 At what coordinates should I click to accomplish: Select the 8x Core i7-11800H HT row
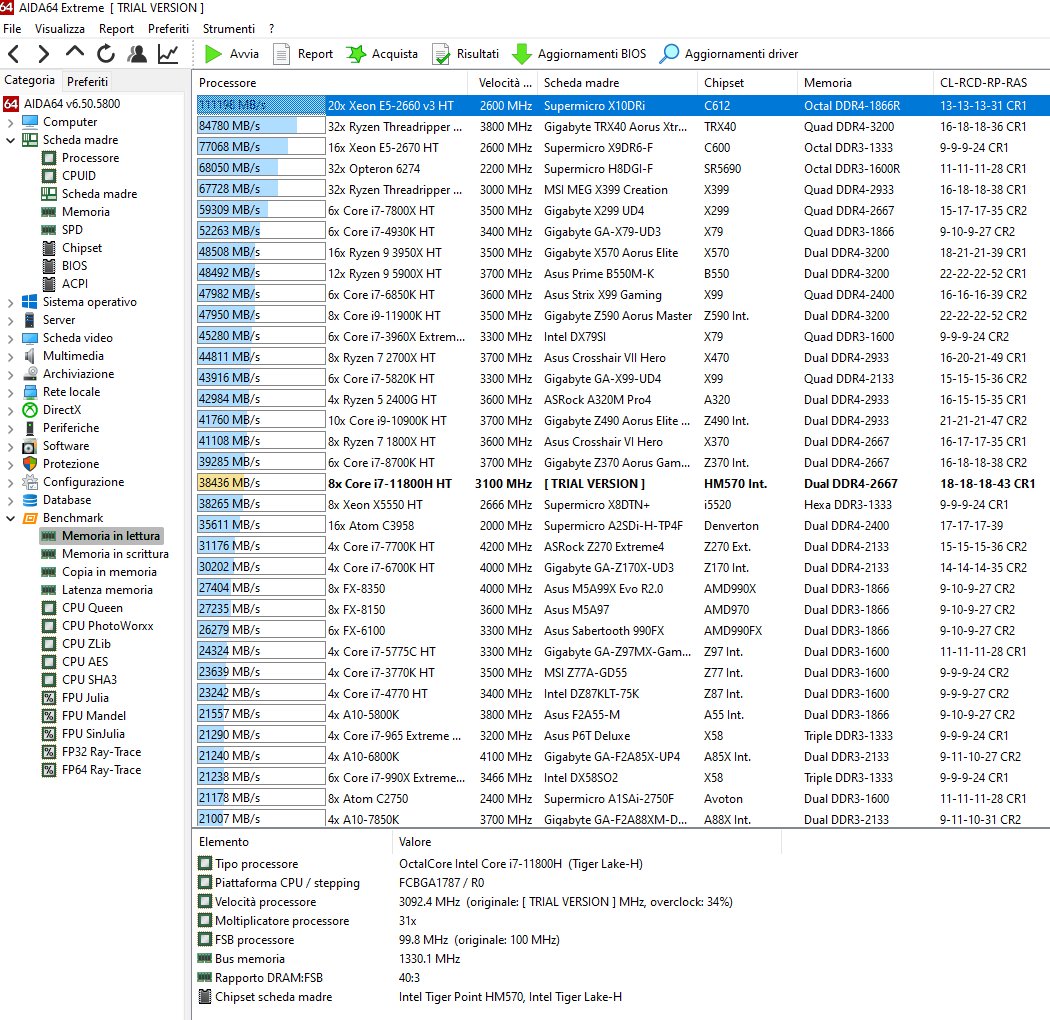click(623, 483)
